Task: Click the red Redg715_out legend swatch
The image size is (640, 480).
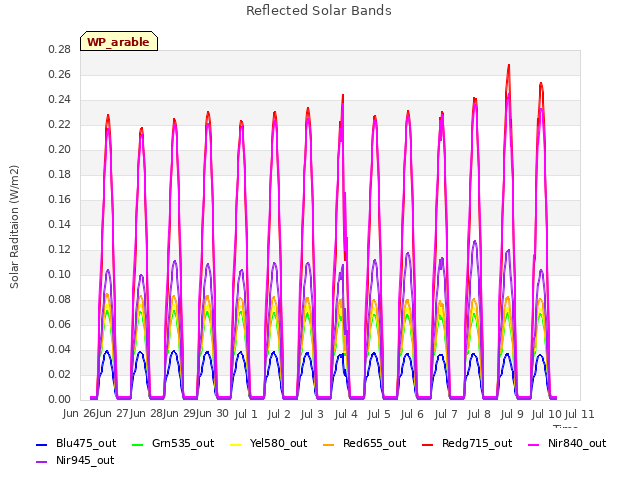Action: pos(427,444)
